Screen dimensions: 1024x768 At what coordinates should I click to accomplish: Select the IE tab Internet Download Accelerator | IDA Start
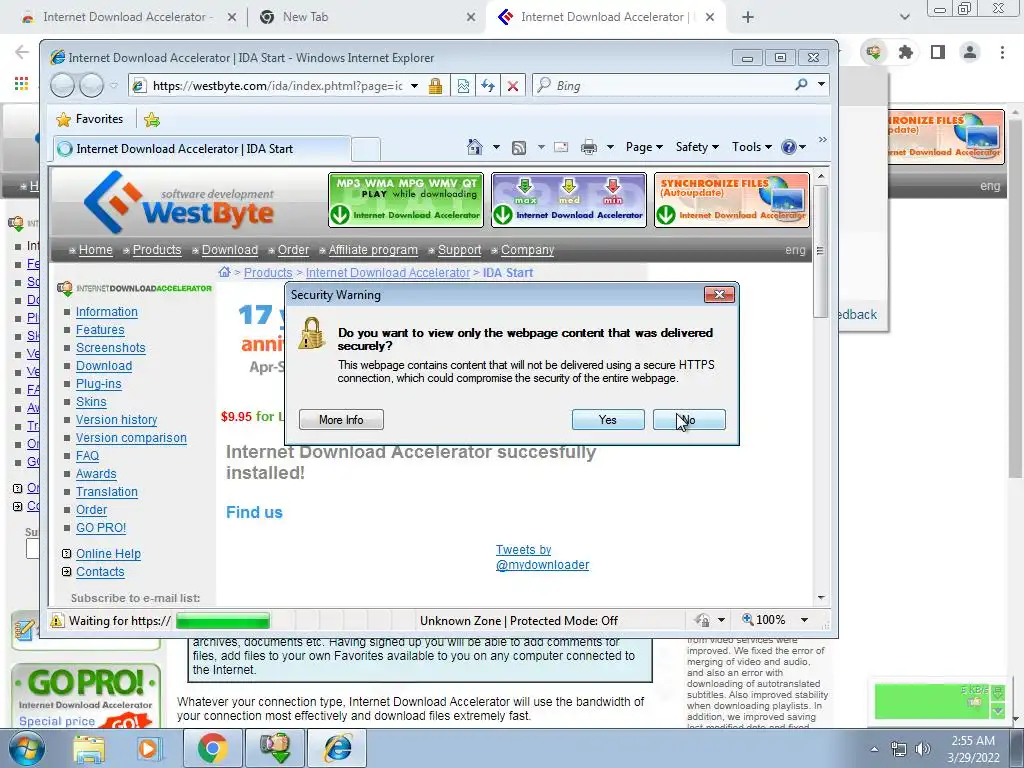(202, 149)
